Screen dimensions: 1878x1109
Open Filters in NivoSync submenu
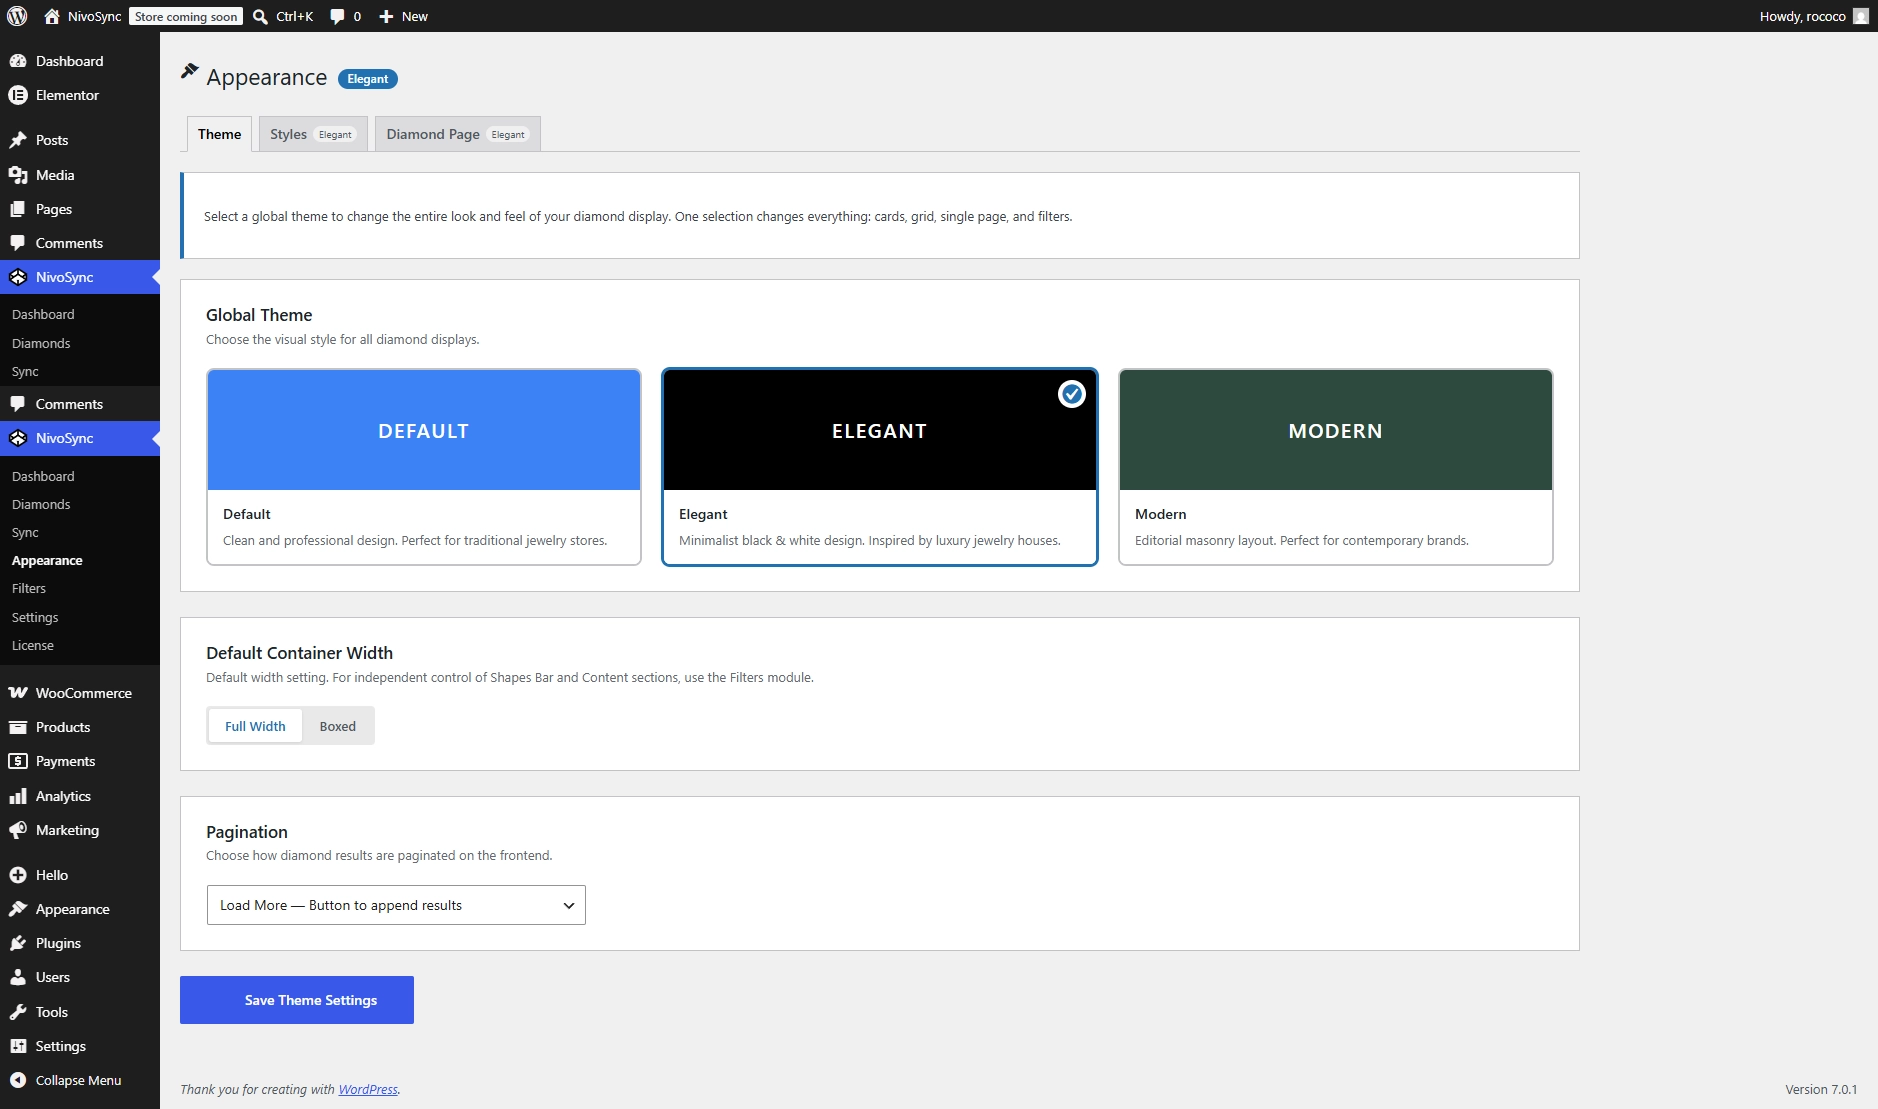point(29,589)
